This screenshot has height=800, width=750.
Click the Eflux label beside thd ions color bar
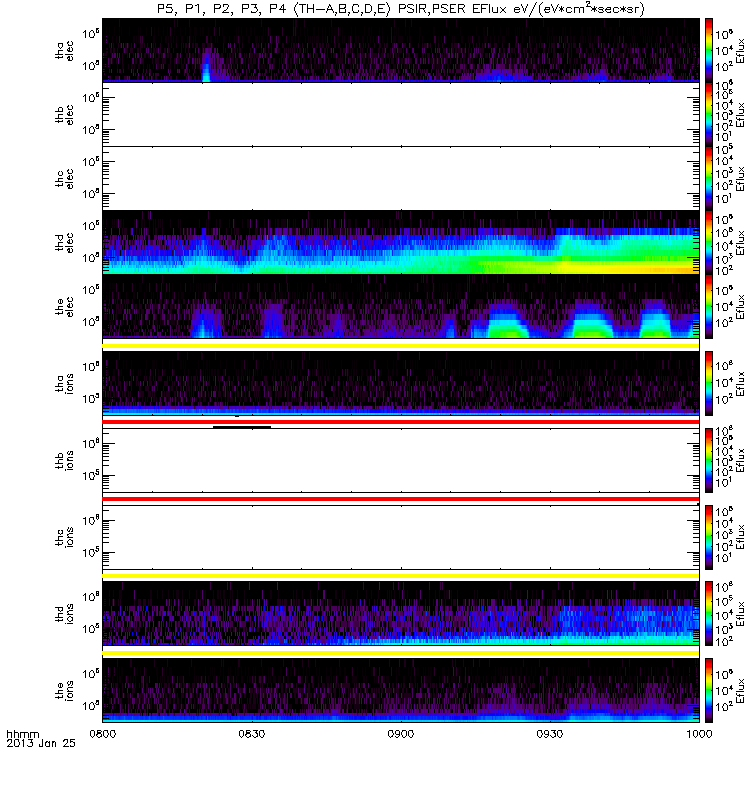pyautogui.click(x=740, y=614)
